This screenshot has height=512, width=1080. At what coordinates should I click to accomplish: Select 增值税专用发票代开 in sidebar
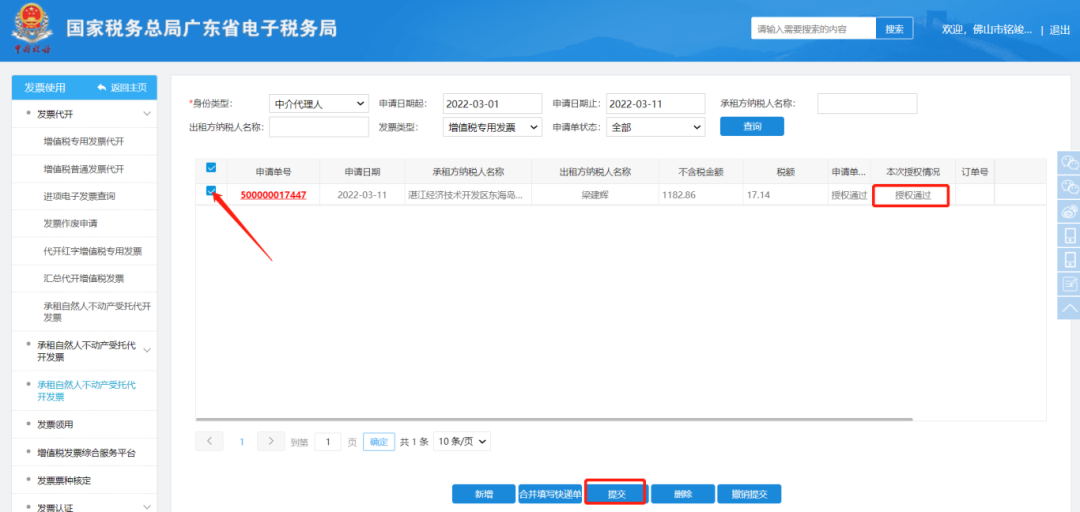[x=84, y=141]
